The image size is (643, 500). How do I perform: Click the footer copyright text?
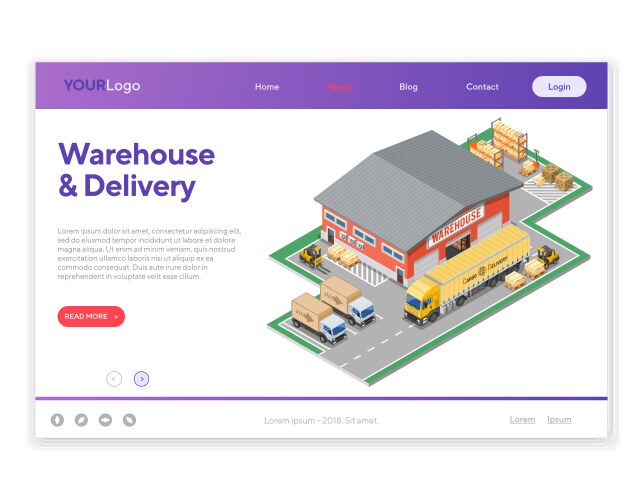(x=321, y=421)
